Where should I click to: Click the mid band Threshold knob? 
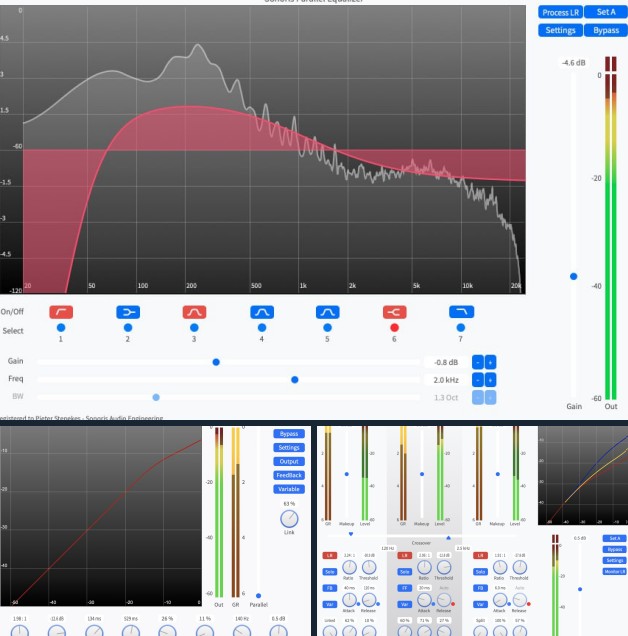[444, 567]
